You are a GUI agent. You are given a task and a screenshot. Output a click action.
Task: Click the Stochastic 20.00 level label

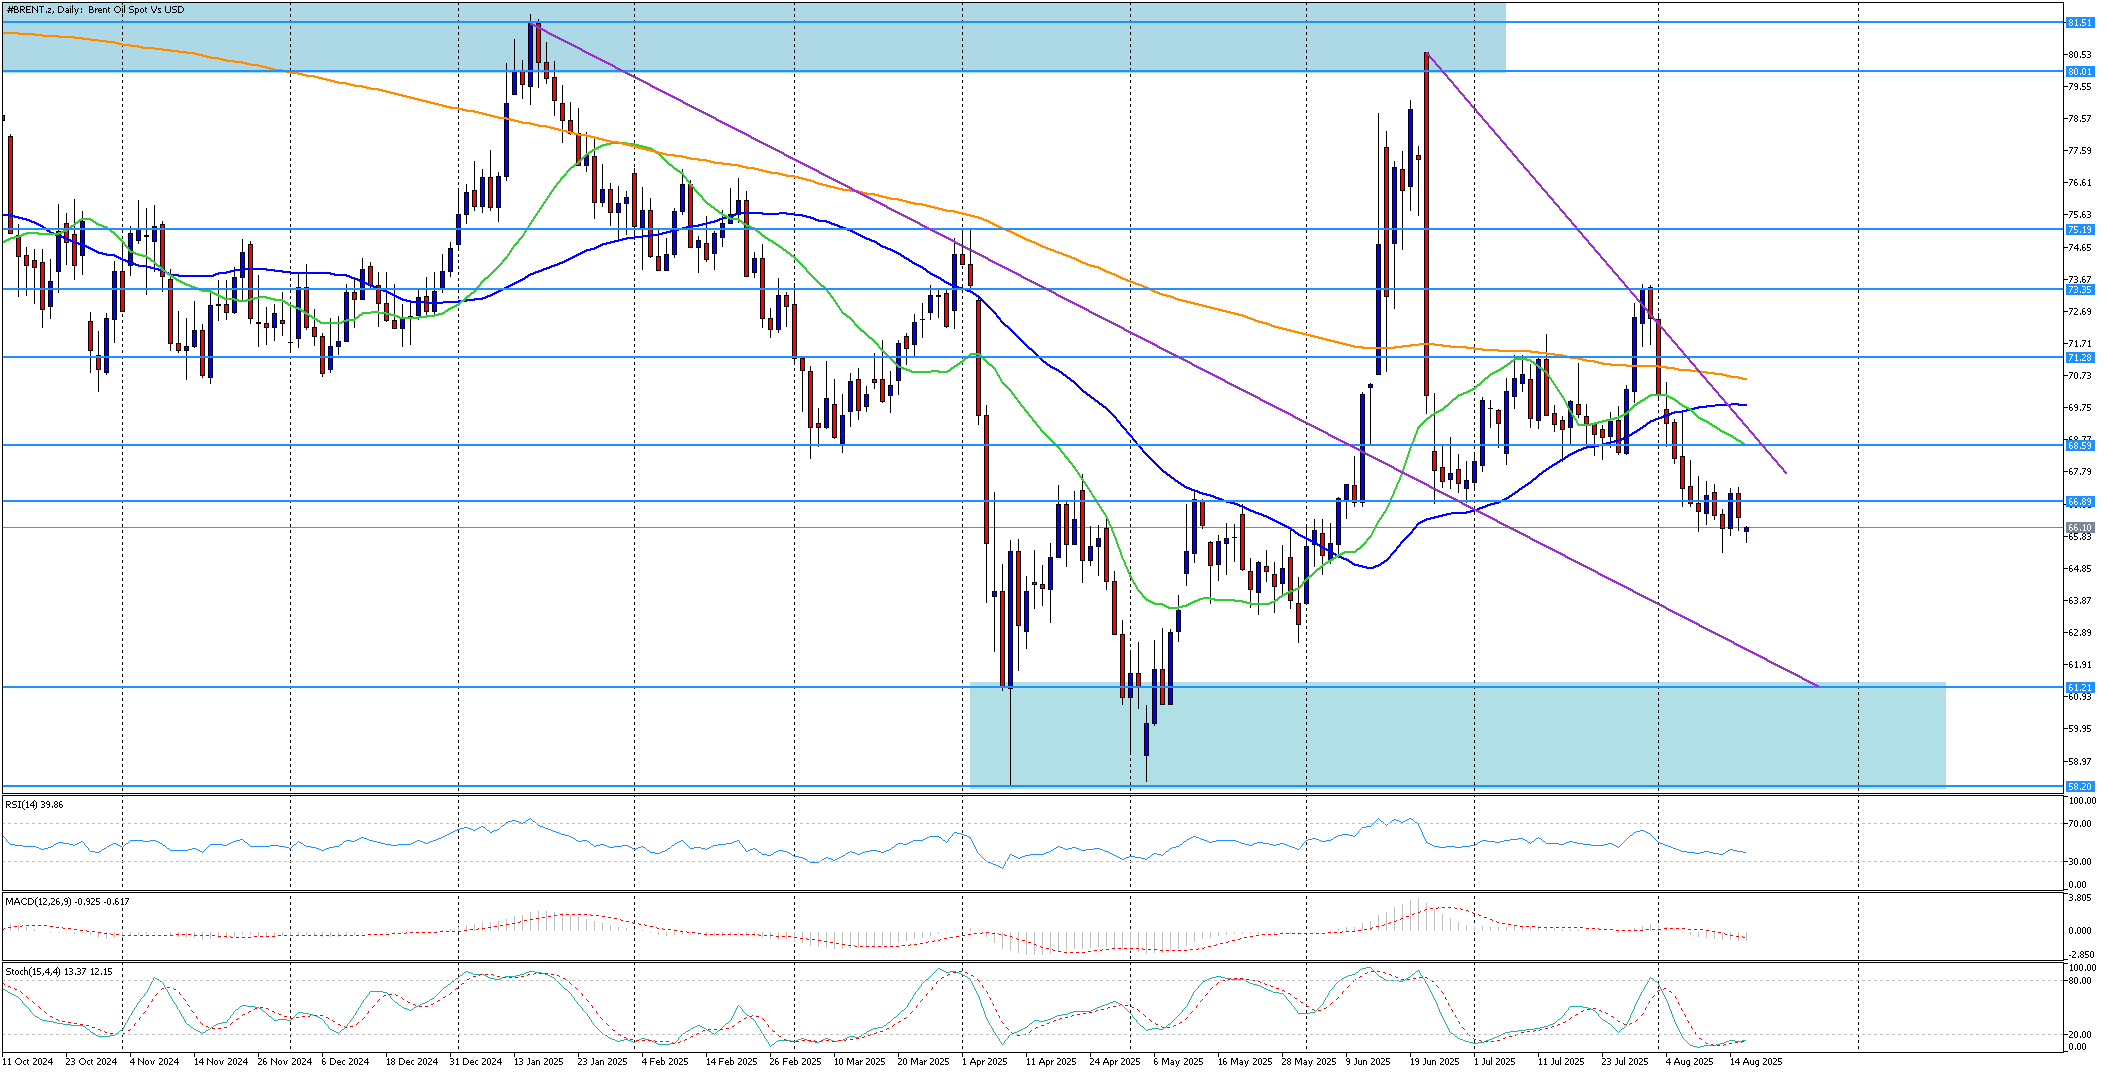point(2079,1034)
